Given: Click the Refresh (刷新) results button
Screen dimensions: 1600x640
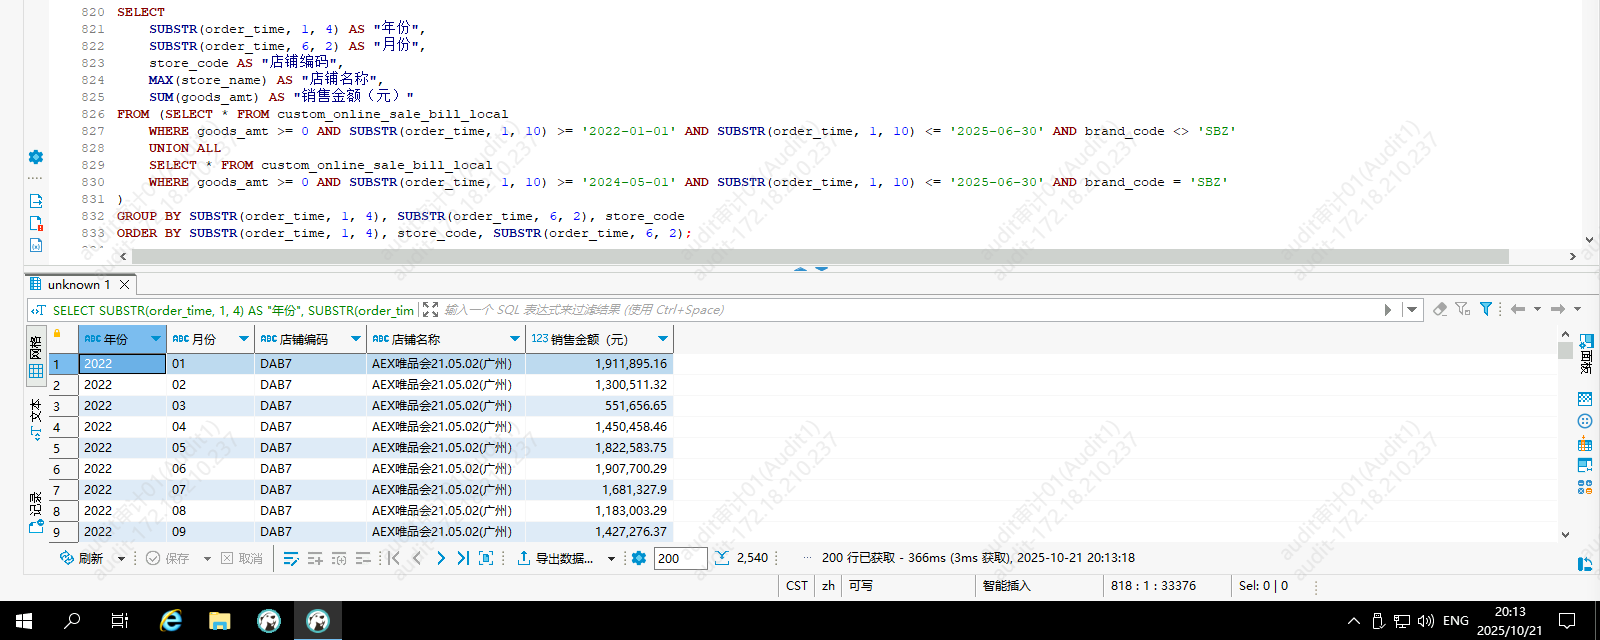Looking at the screenshot, I should coord(81,558).
